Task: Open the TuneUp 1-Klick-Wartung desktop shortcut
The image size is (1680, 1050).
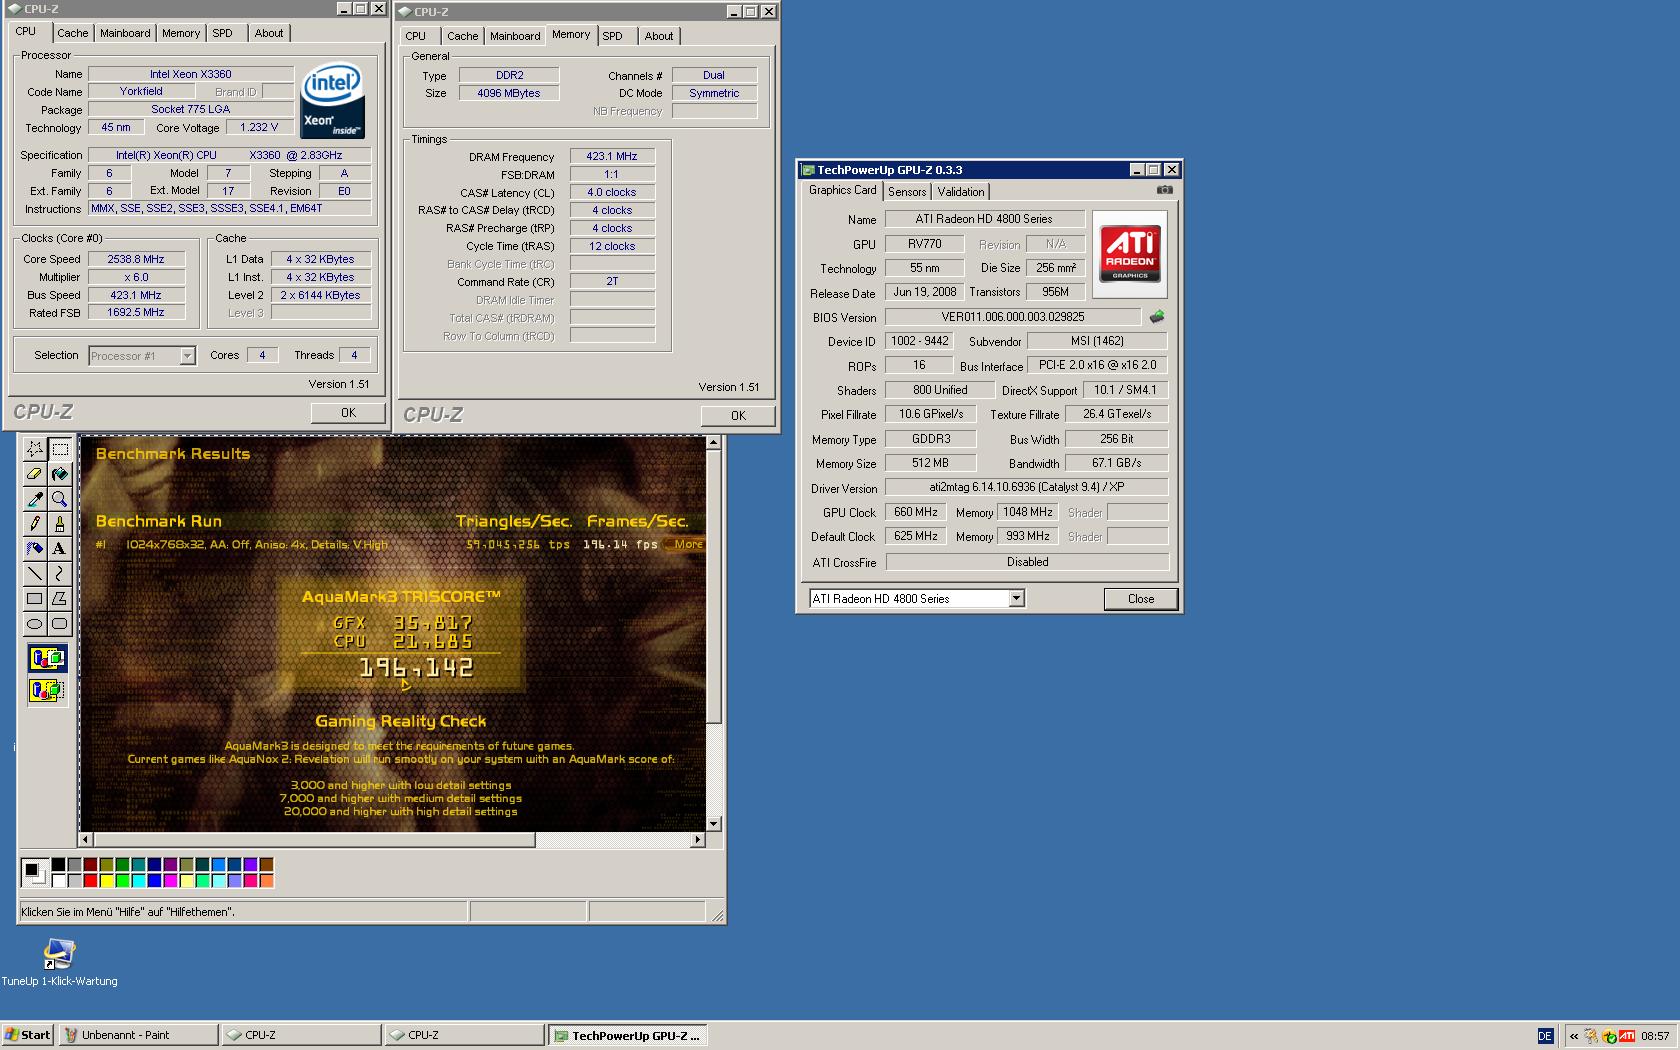Action: [59, 961]
